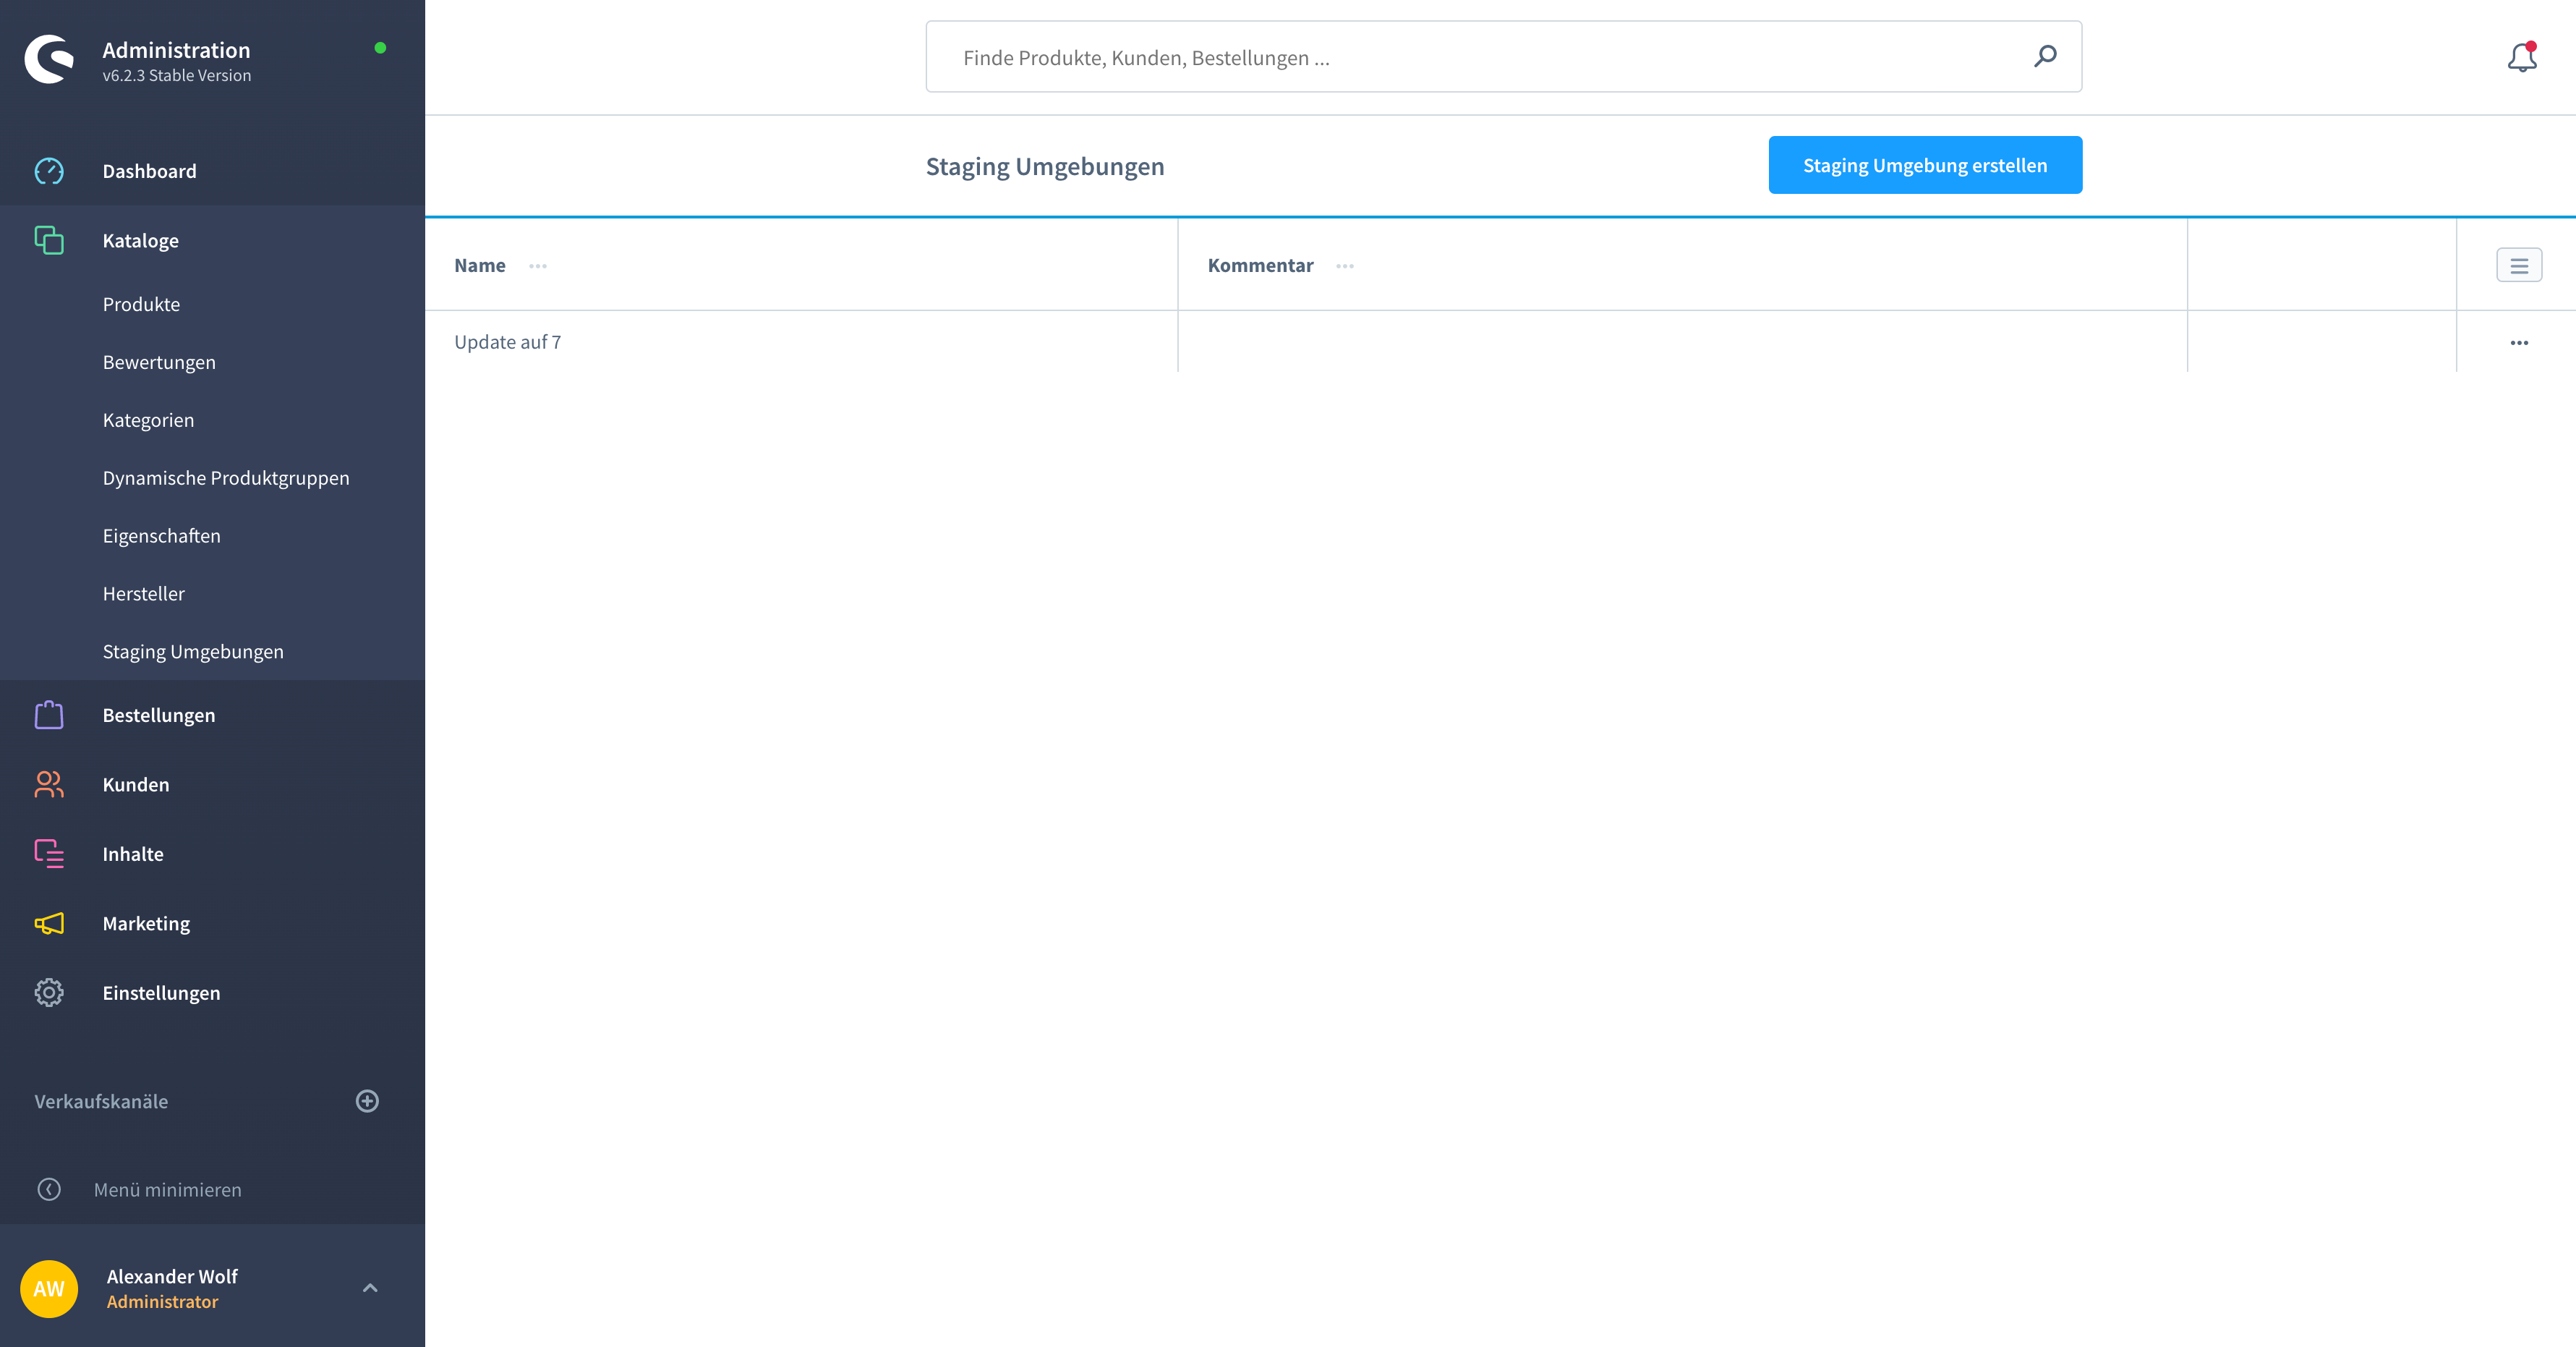This screenshot has height=1347, width=2576.
Task: Sort by Name column header
Action: click(479, 265)
